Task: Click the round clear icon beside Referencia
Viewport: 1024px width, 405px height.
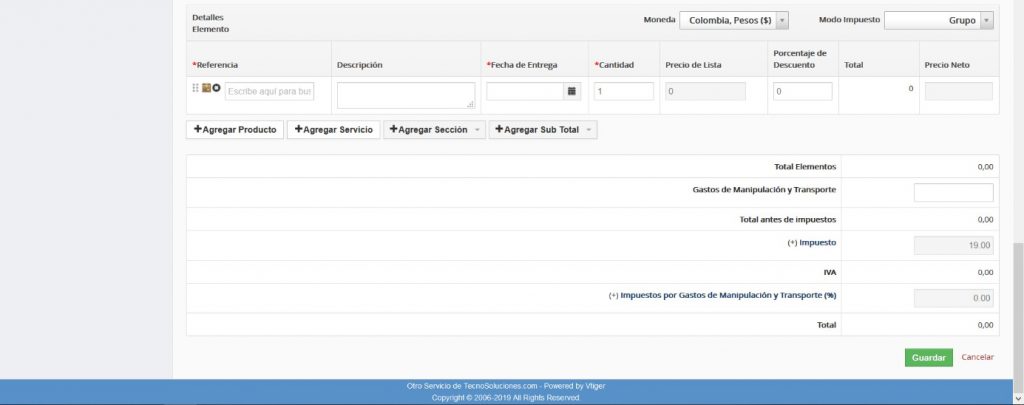Action: click(216, 88)
